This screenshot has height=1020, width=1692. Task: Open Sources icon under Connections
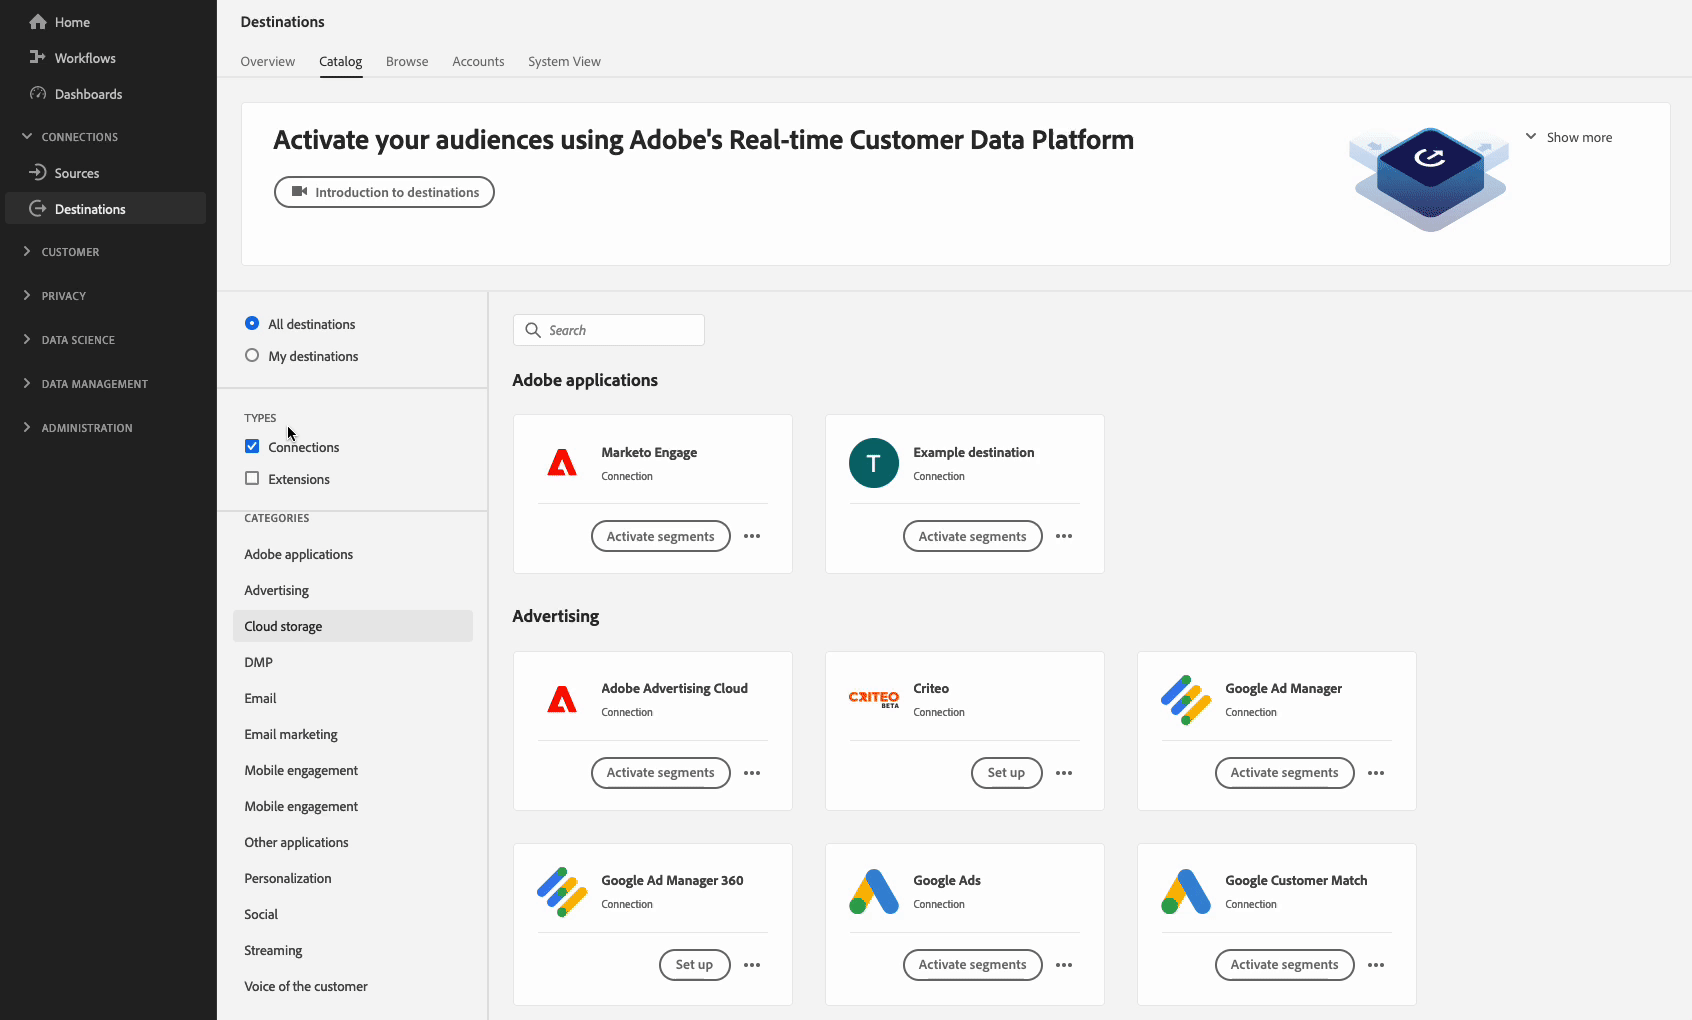[x=38, y=173]
